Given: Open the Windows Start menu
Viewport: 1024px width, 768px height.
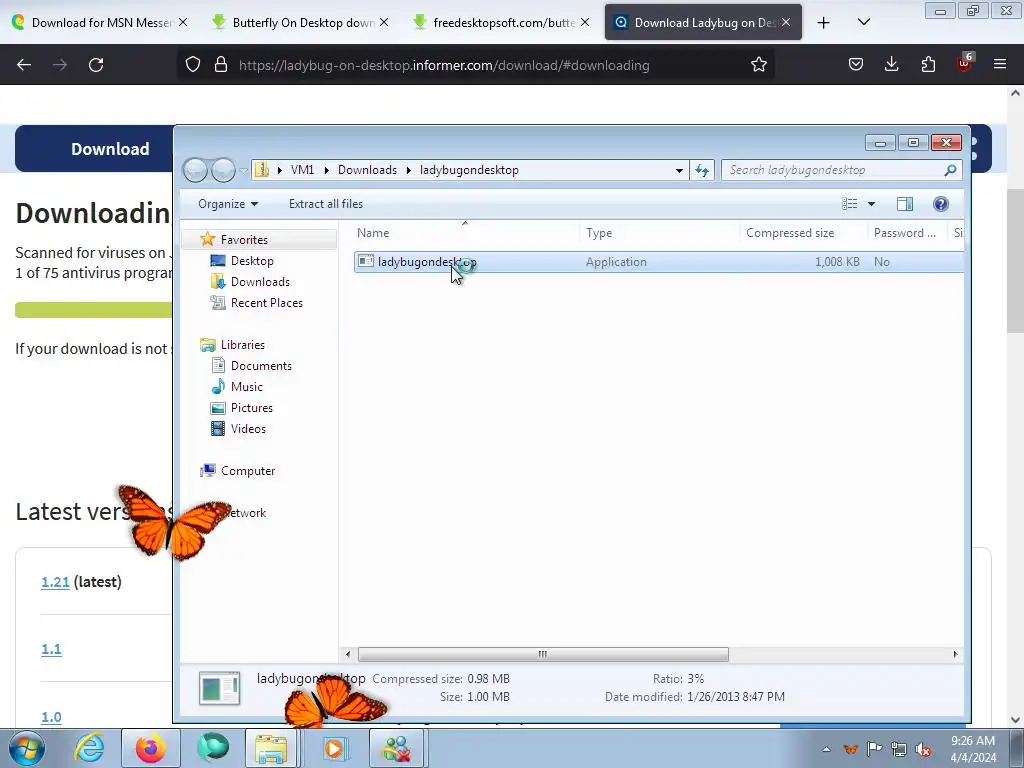Looking at the screenshot, I should click(26, 748).
